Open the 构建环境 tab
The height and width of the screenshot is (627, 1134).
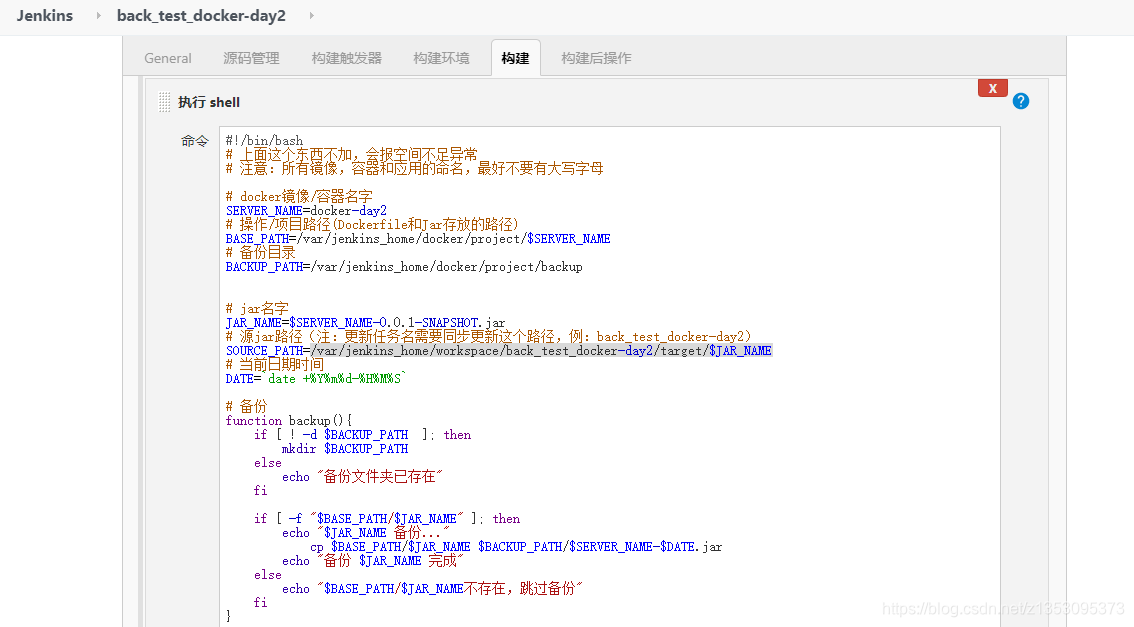coord(440,58)
